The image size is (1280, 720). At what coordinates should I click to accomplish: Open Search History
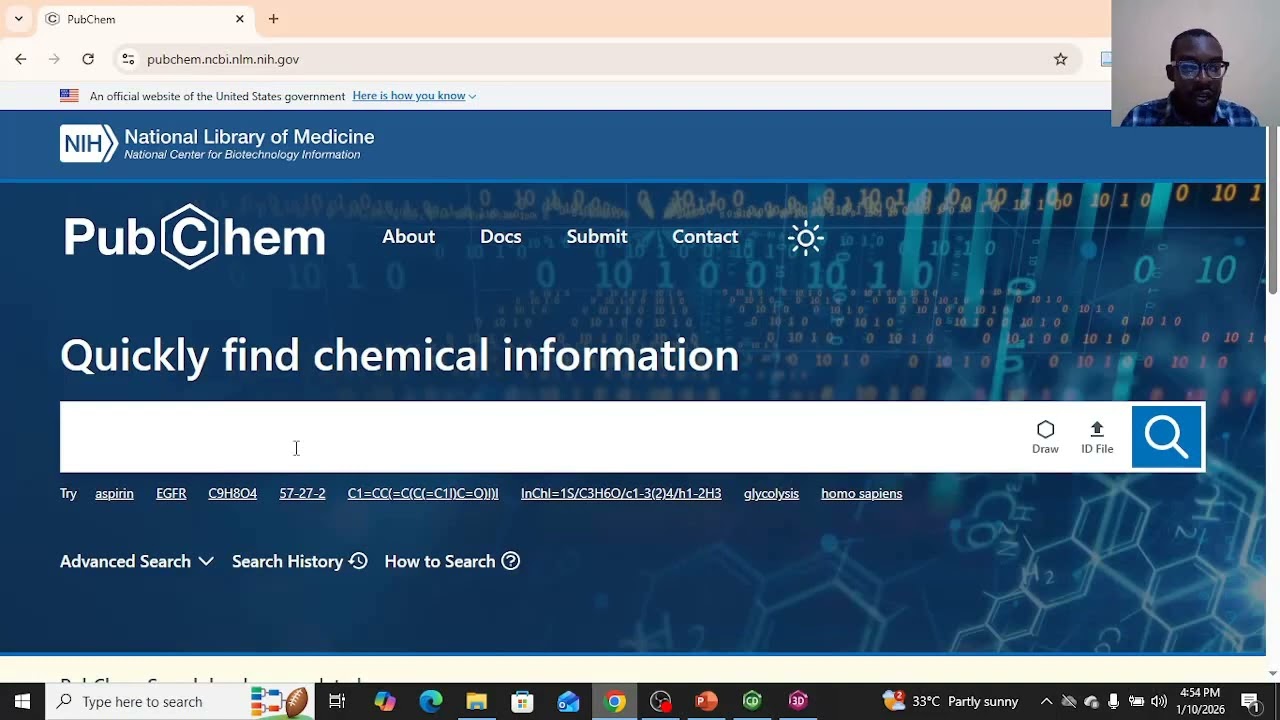(x=300, y=562)
